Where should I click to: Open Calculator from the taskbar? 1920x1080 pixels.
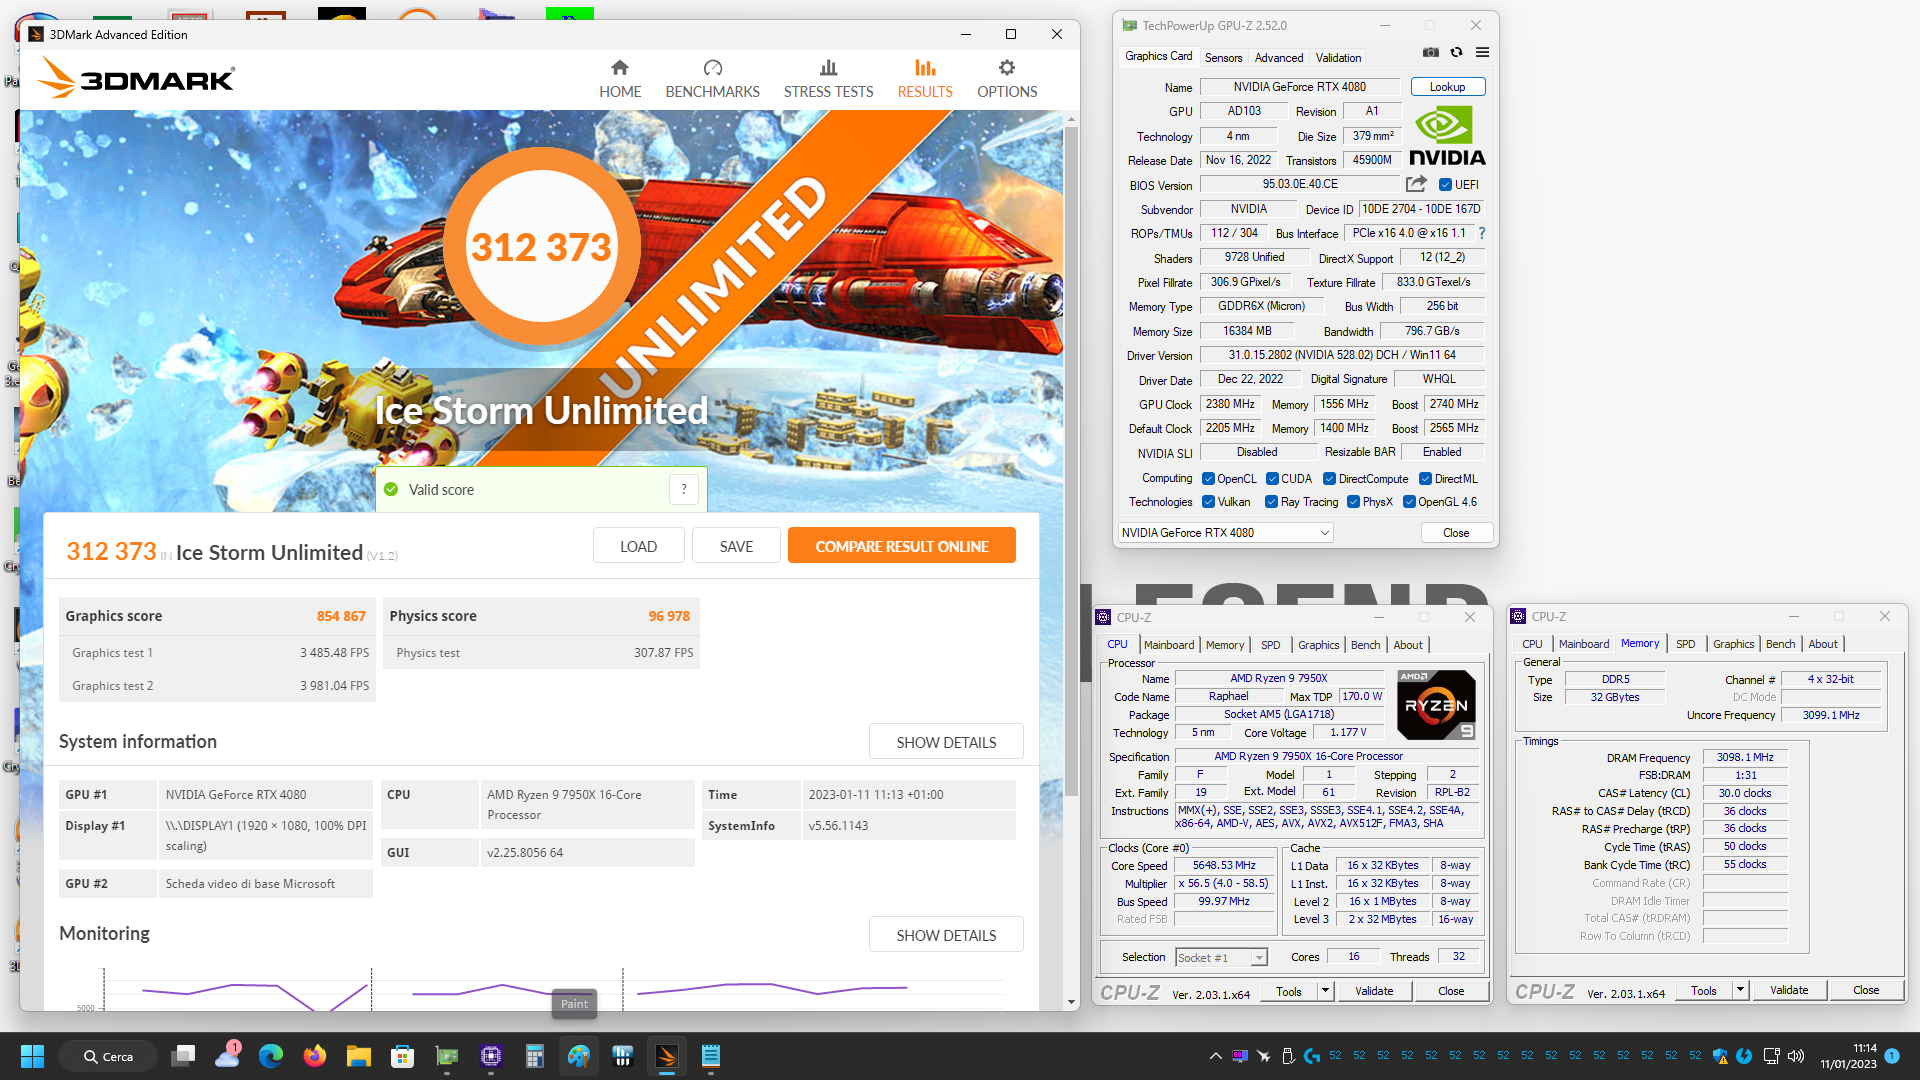(x=535, y=1056)
